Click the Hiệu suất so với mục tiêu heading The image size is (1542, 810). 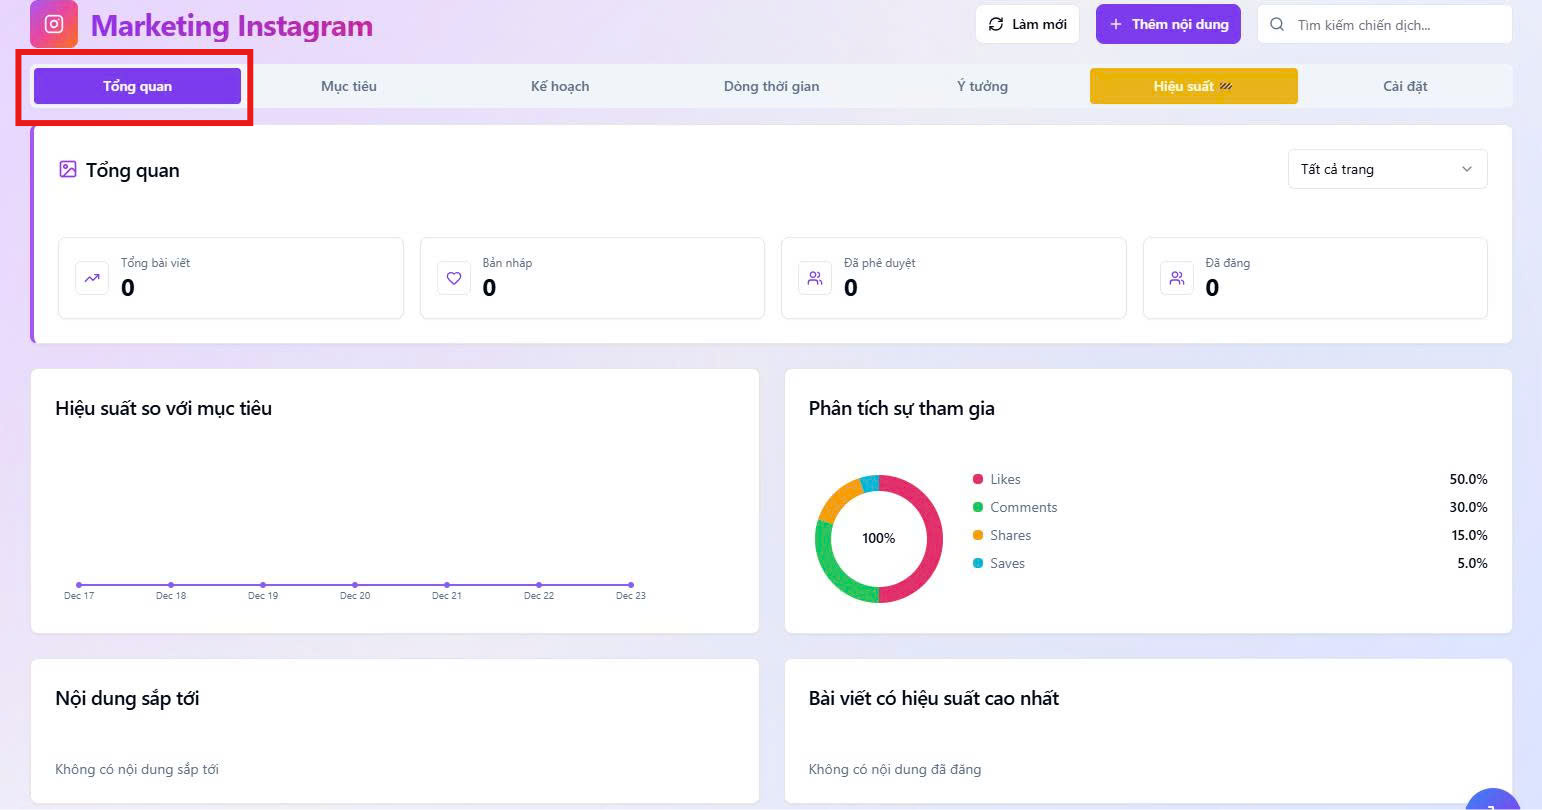click(164, 408)
